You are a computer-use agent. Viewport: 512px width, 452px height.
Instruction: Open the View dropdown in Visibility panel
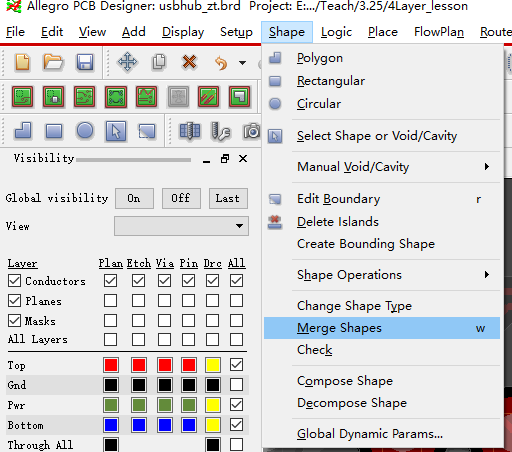click(x=181, y=226)
